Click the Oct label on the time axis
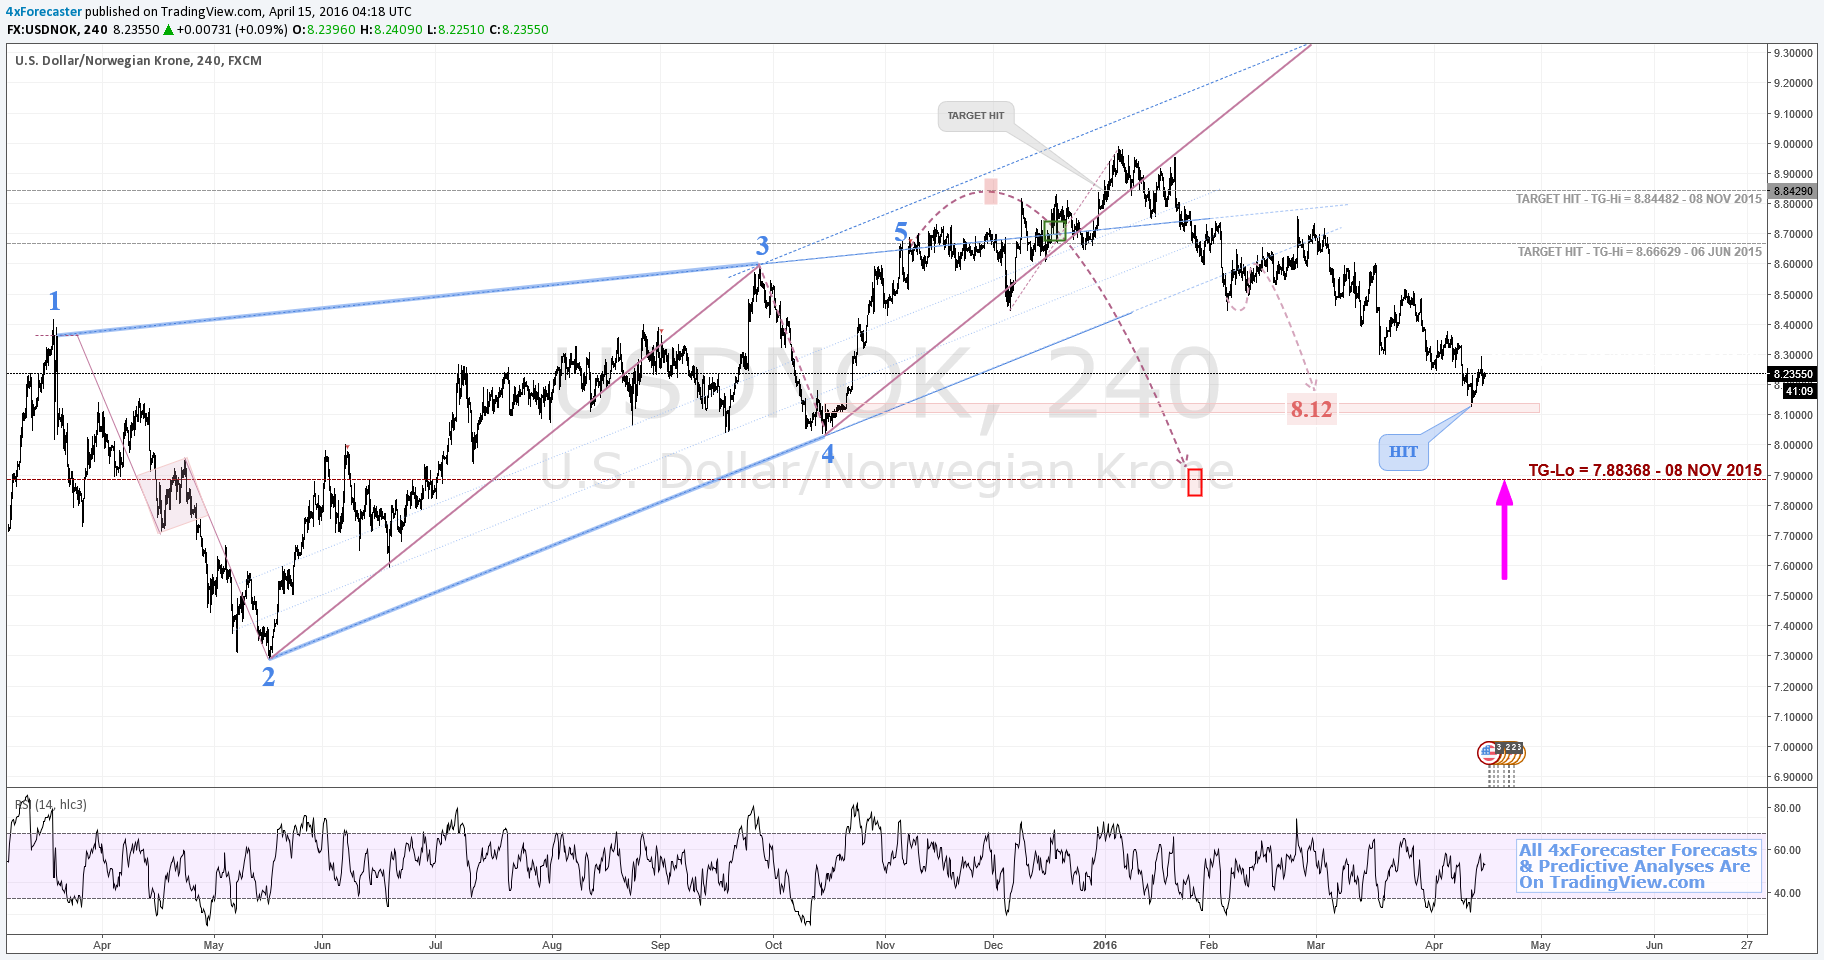Viewport: 1824px width, 960px height. (x=773, y=945)
